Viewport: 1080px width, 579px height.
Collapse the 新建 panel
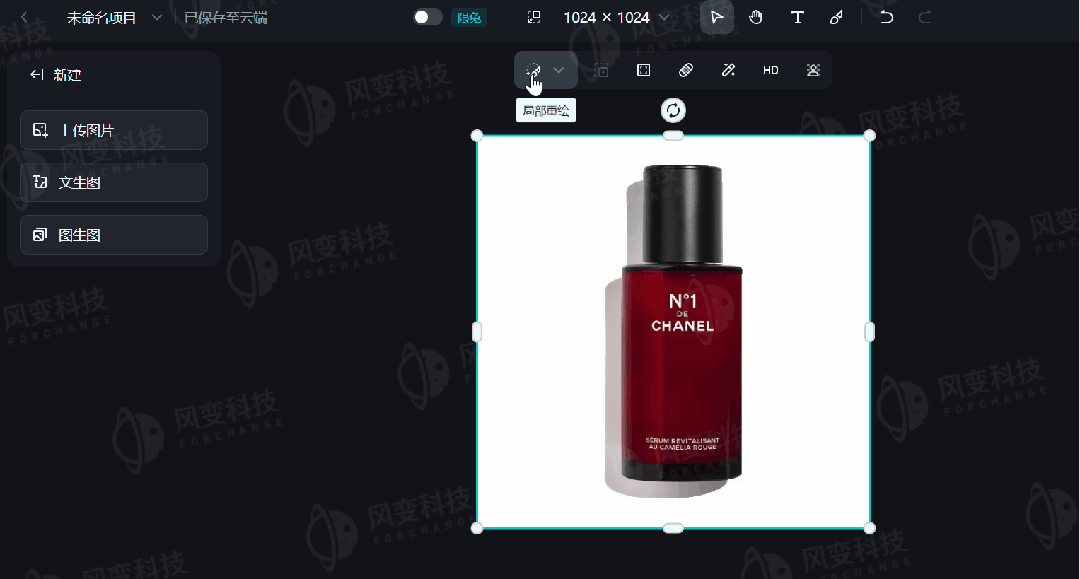(x=38, y=75)
